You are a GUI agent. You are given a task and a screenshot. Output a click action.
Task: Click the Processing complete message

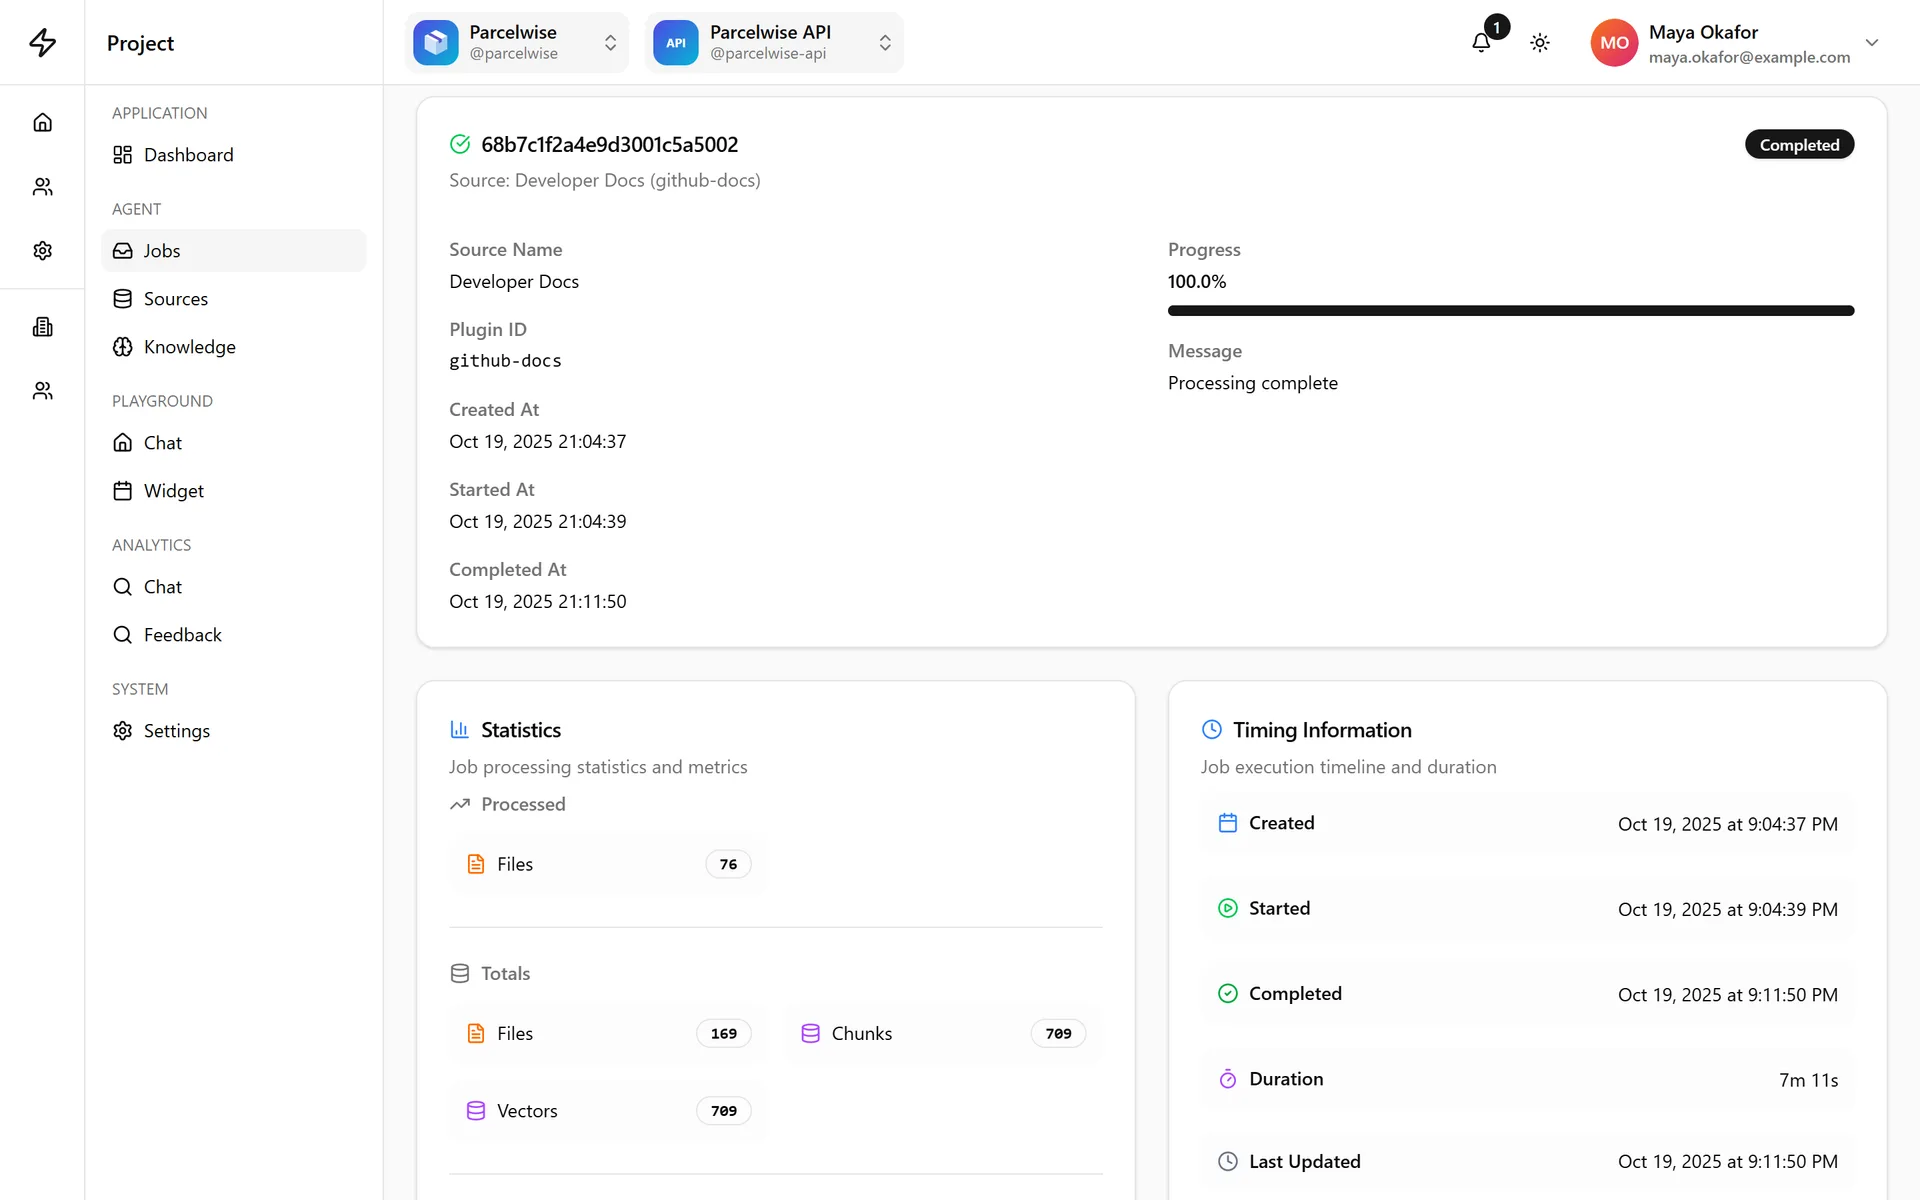coord(1253,383)
